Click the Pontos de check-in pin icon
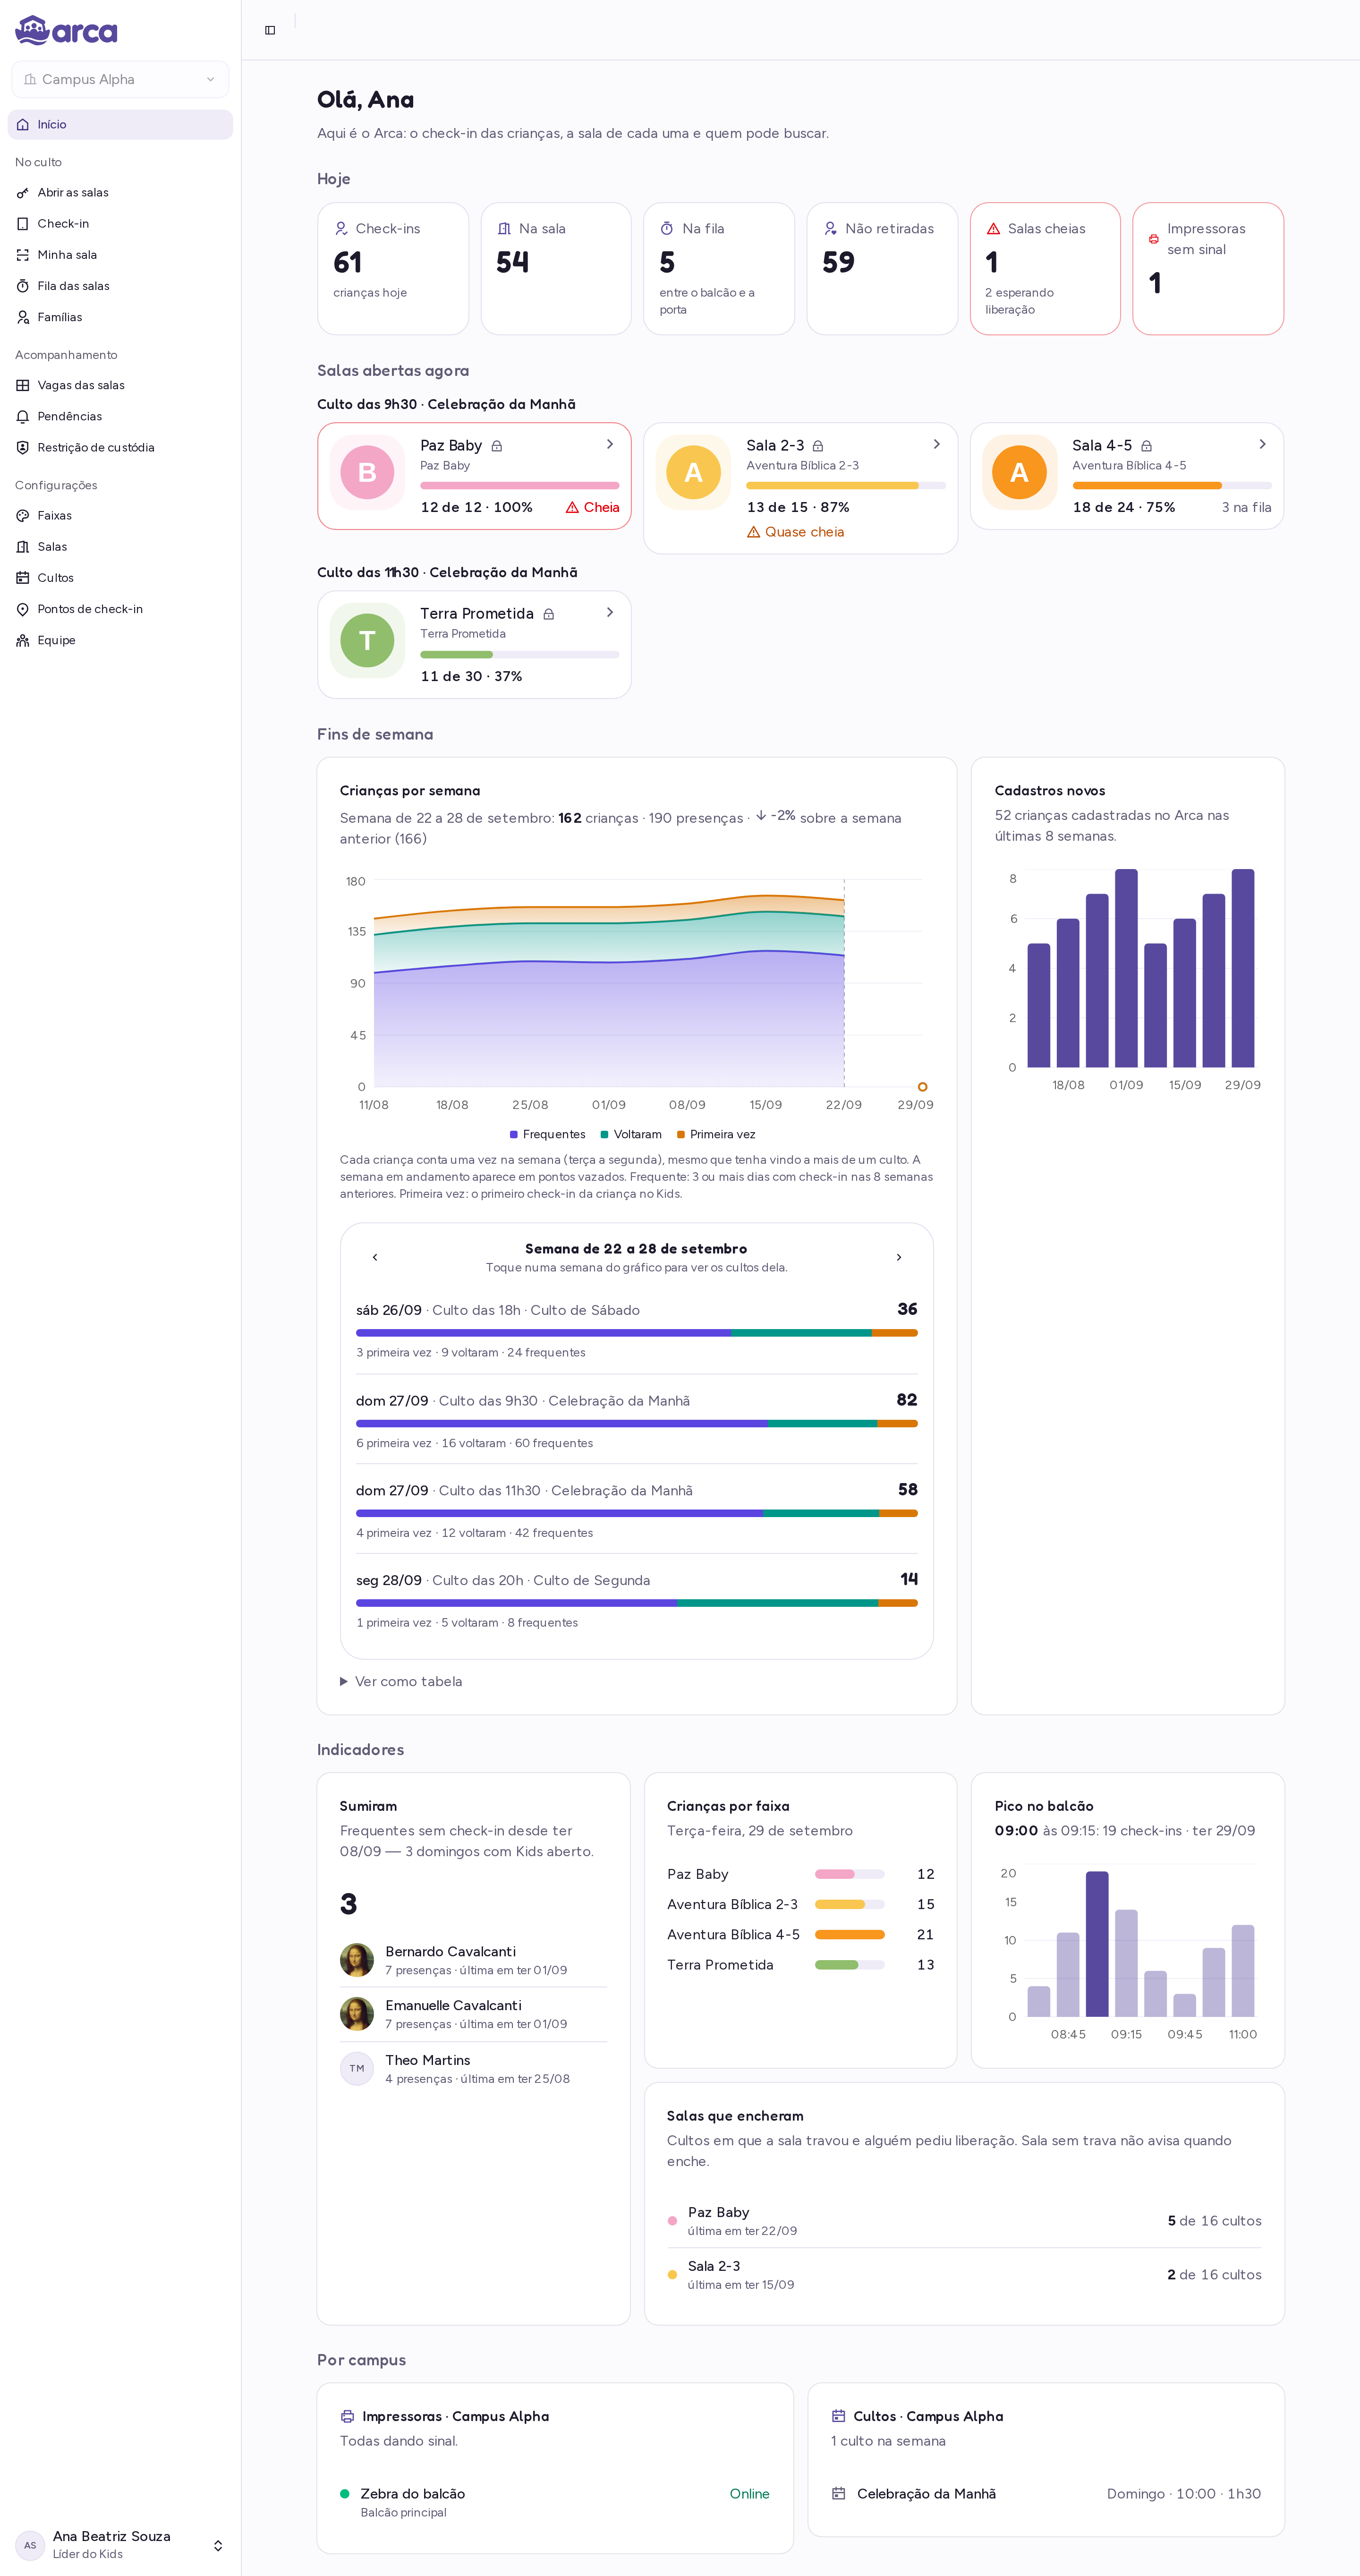The height and width of the screenshot is (2576, 1360). [22, 609]
